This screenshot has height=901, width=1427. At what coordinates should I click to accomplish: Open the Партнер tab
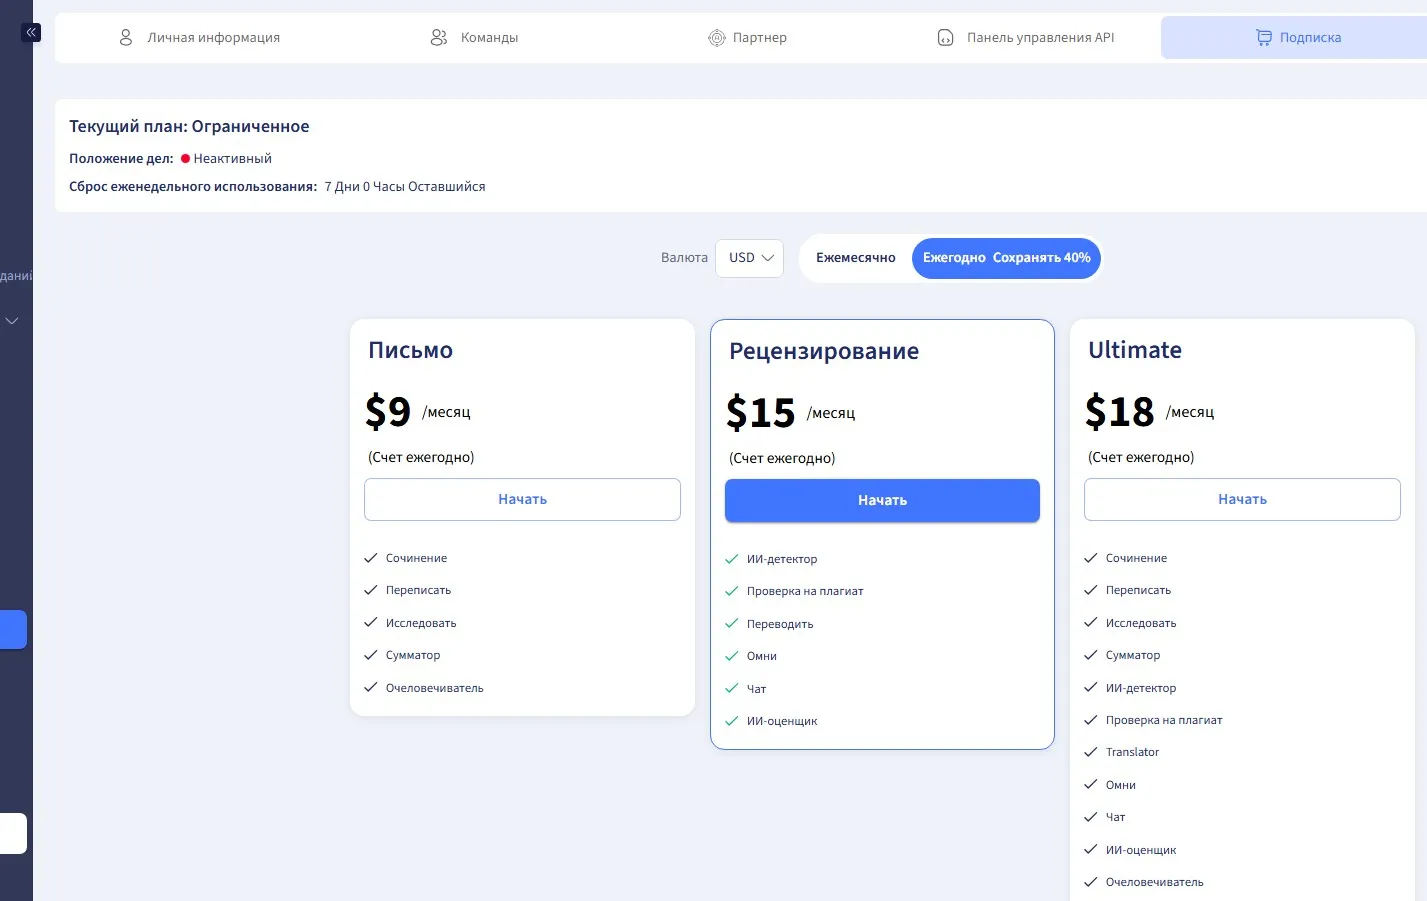[747, 38]
